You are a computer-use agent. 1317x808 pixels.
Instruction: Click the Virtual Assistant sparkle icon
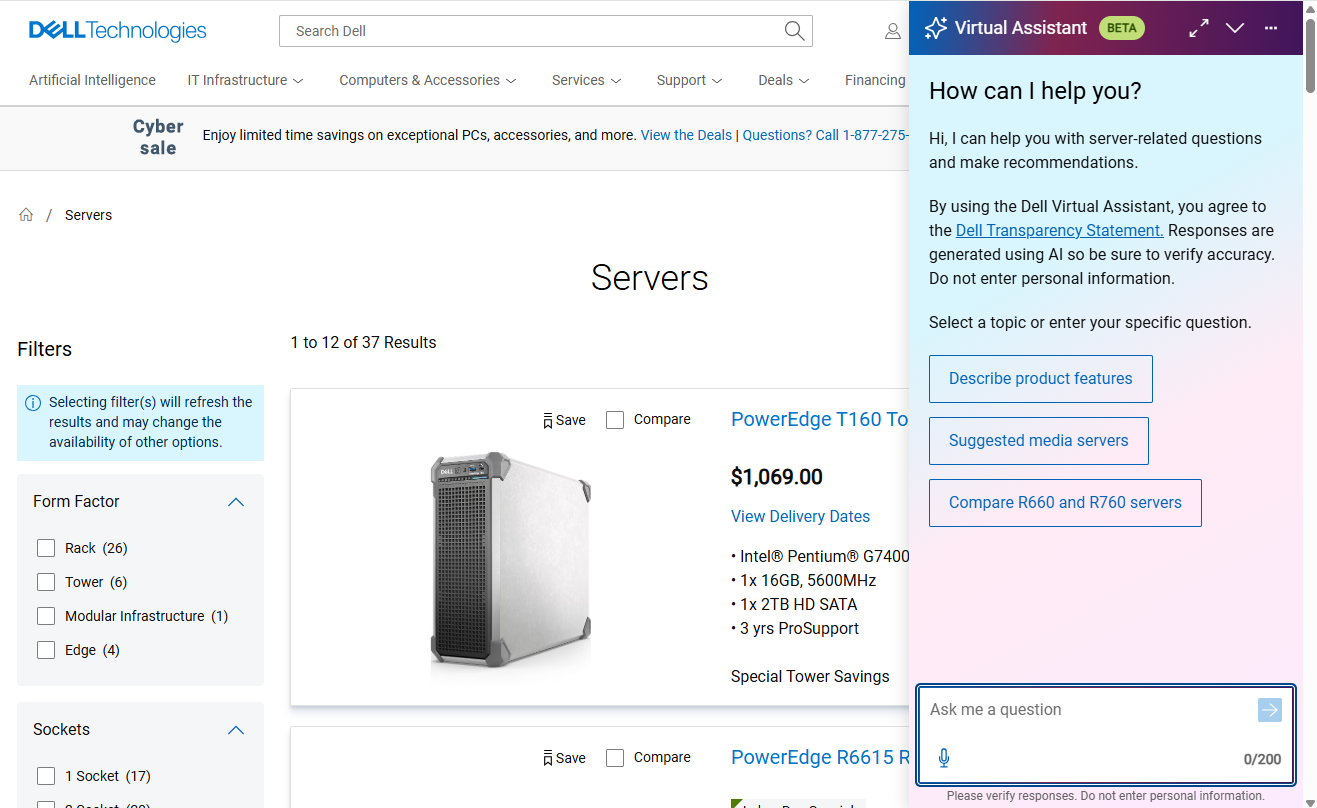click(x=936, y=28)
